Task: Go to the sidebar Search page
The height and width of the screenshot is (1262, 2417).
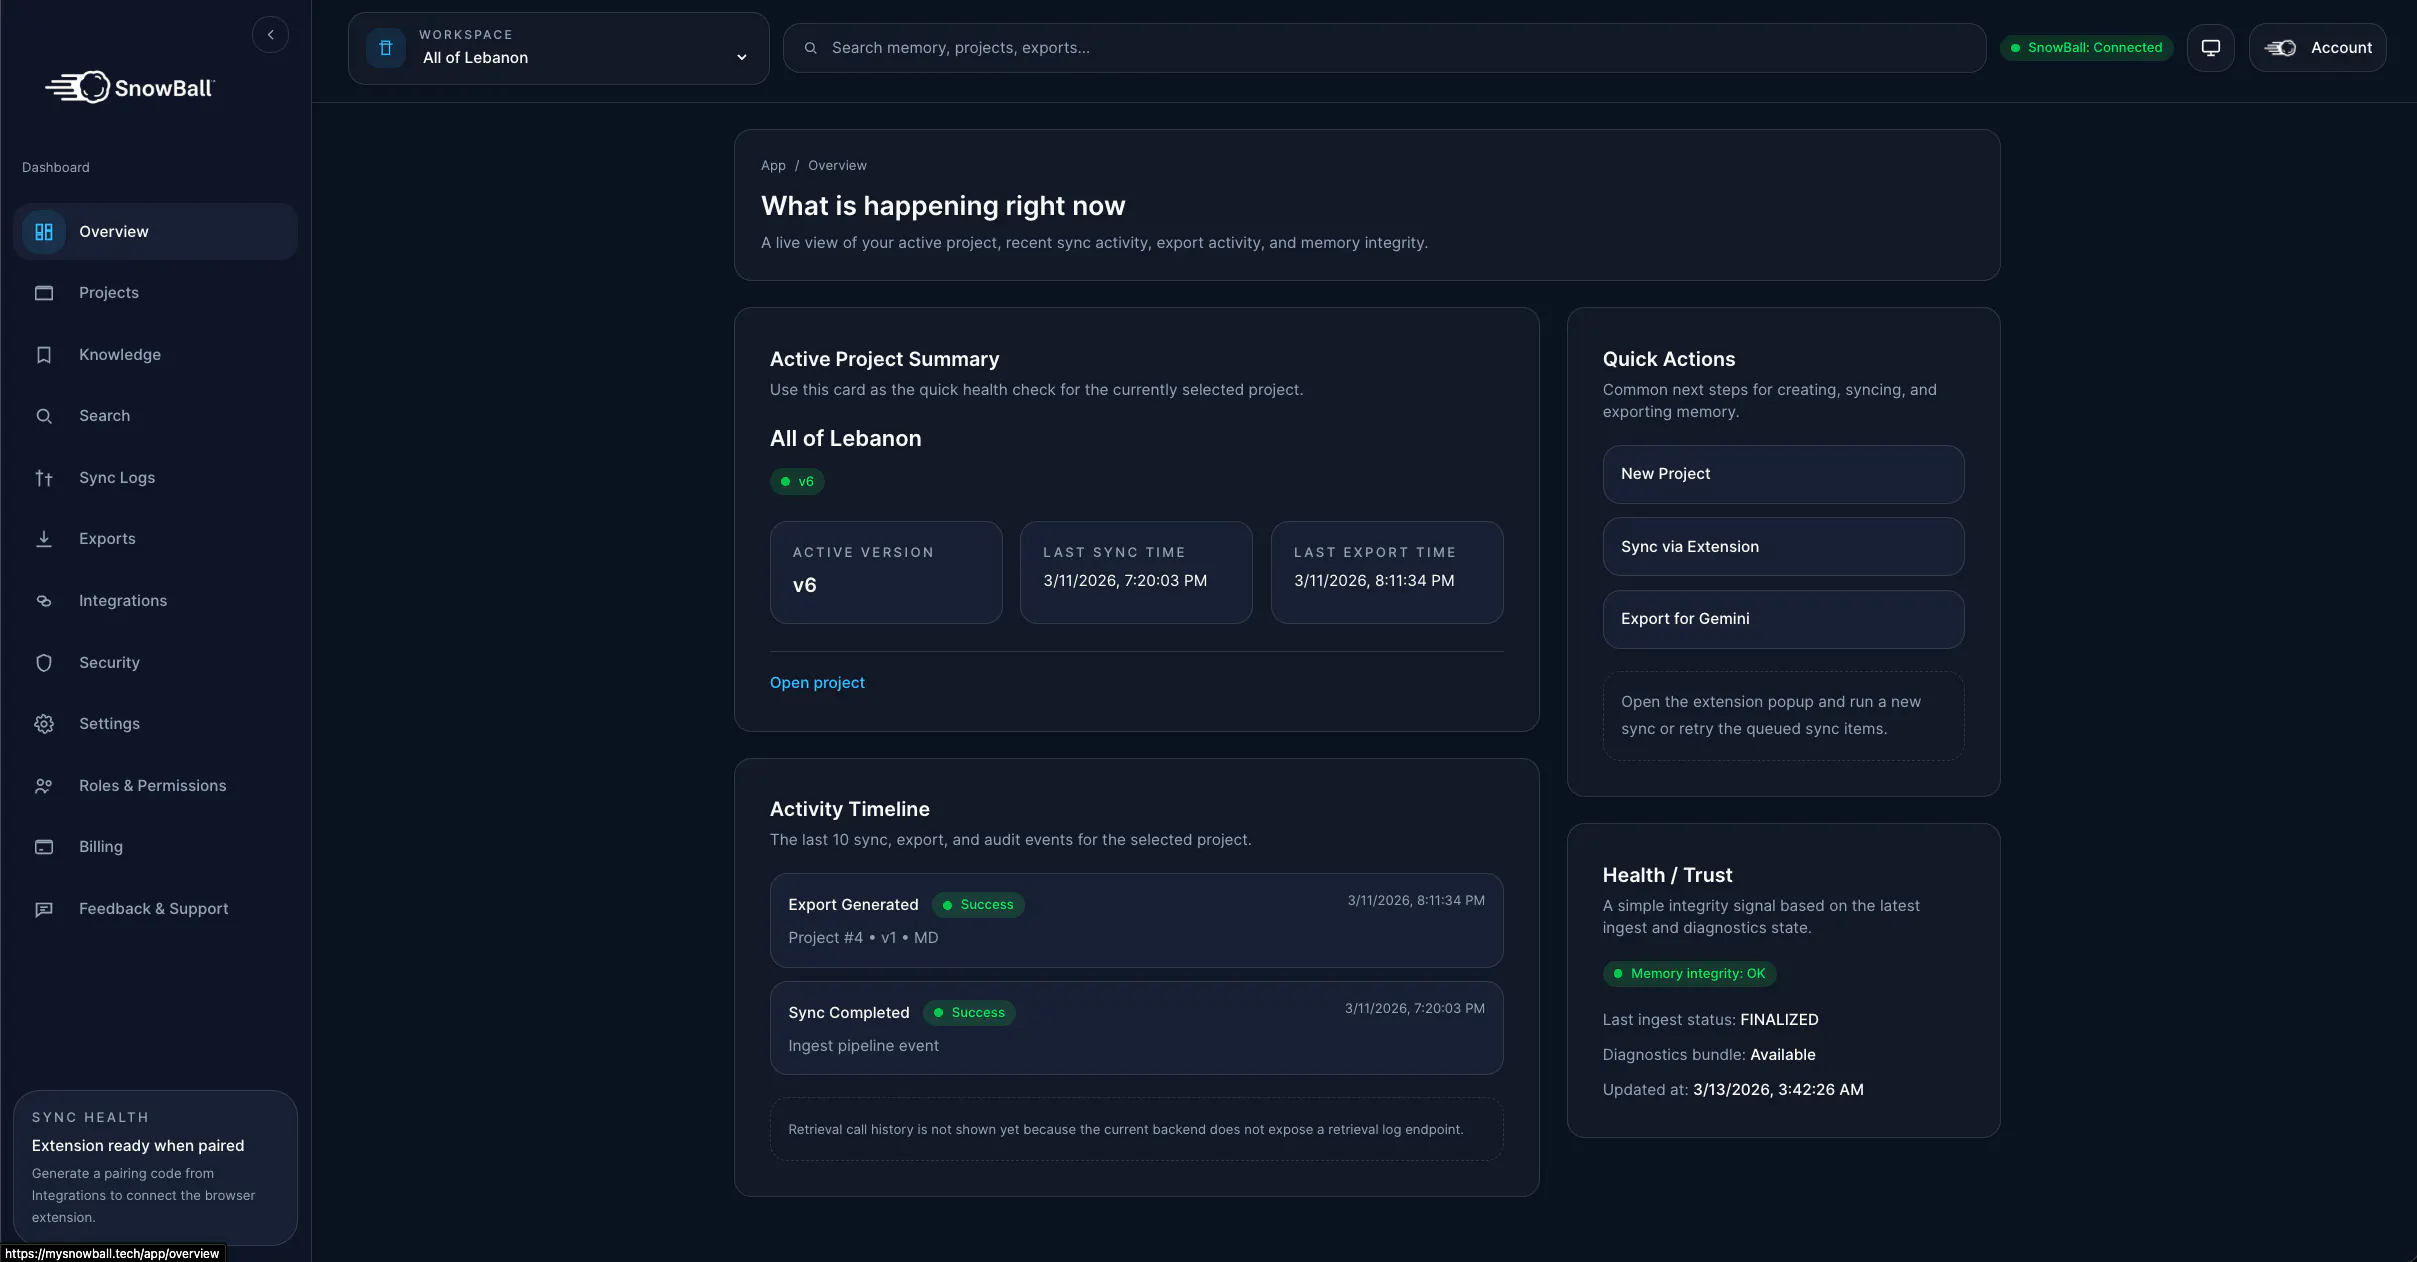Action: click(x=155, y=416)
